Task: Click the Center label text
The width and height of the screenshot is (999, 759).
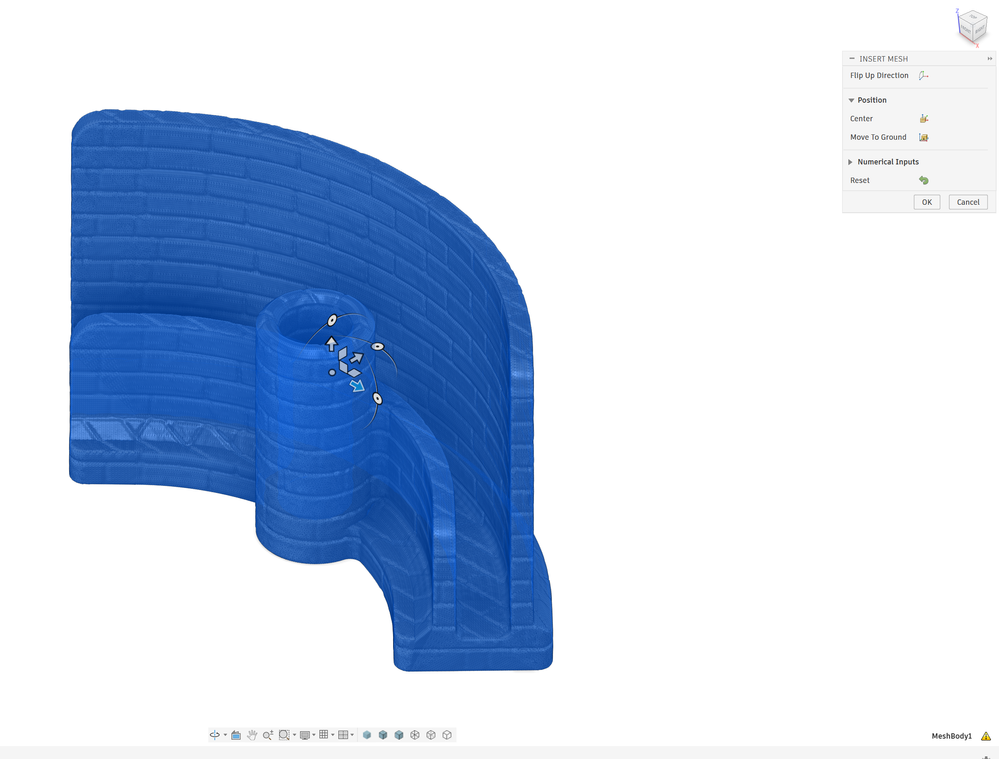Action: (861, 119)
